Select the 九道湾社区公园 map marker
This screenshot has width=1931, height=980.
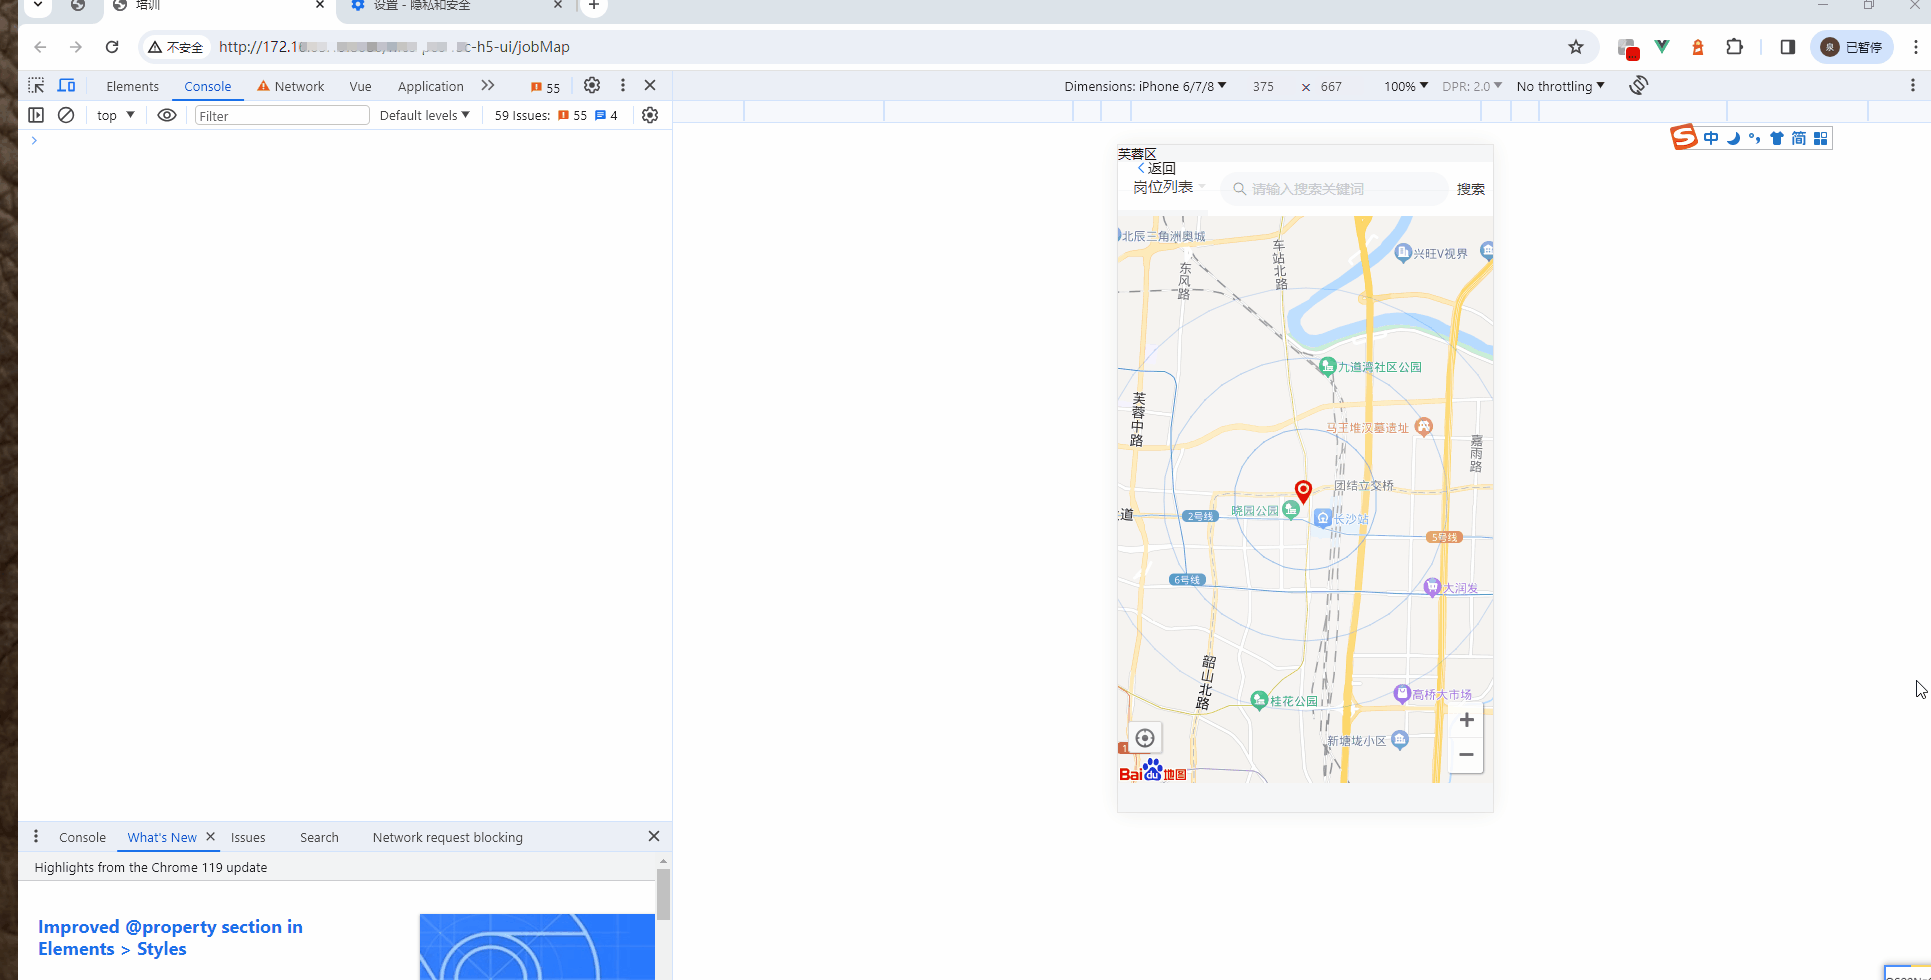(x=1328, y=366)
